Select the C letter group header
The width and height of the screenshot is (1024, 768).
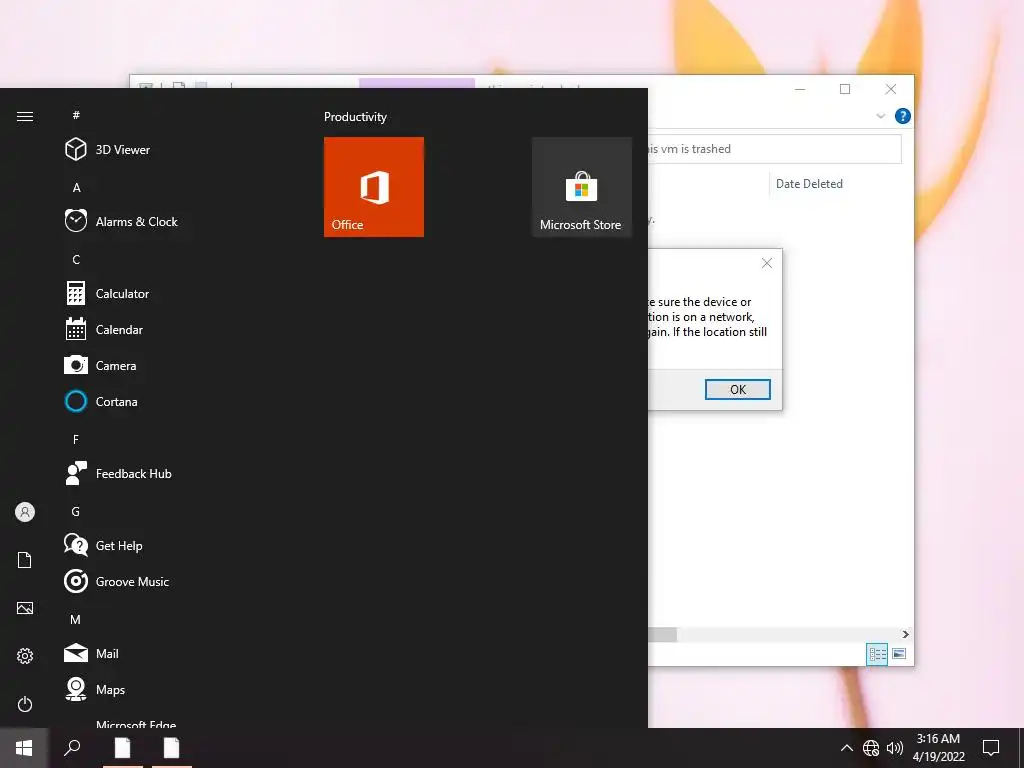click(76, 259)
